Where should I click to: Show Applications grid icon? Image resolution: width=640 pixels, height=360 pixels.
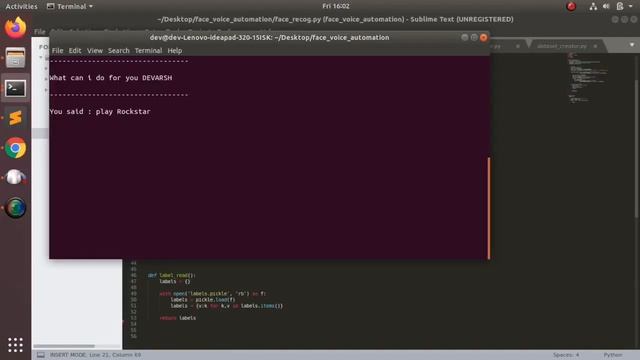click(x=16, y=345)
